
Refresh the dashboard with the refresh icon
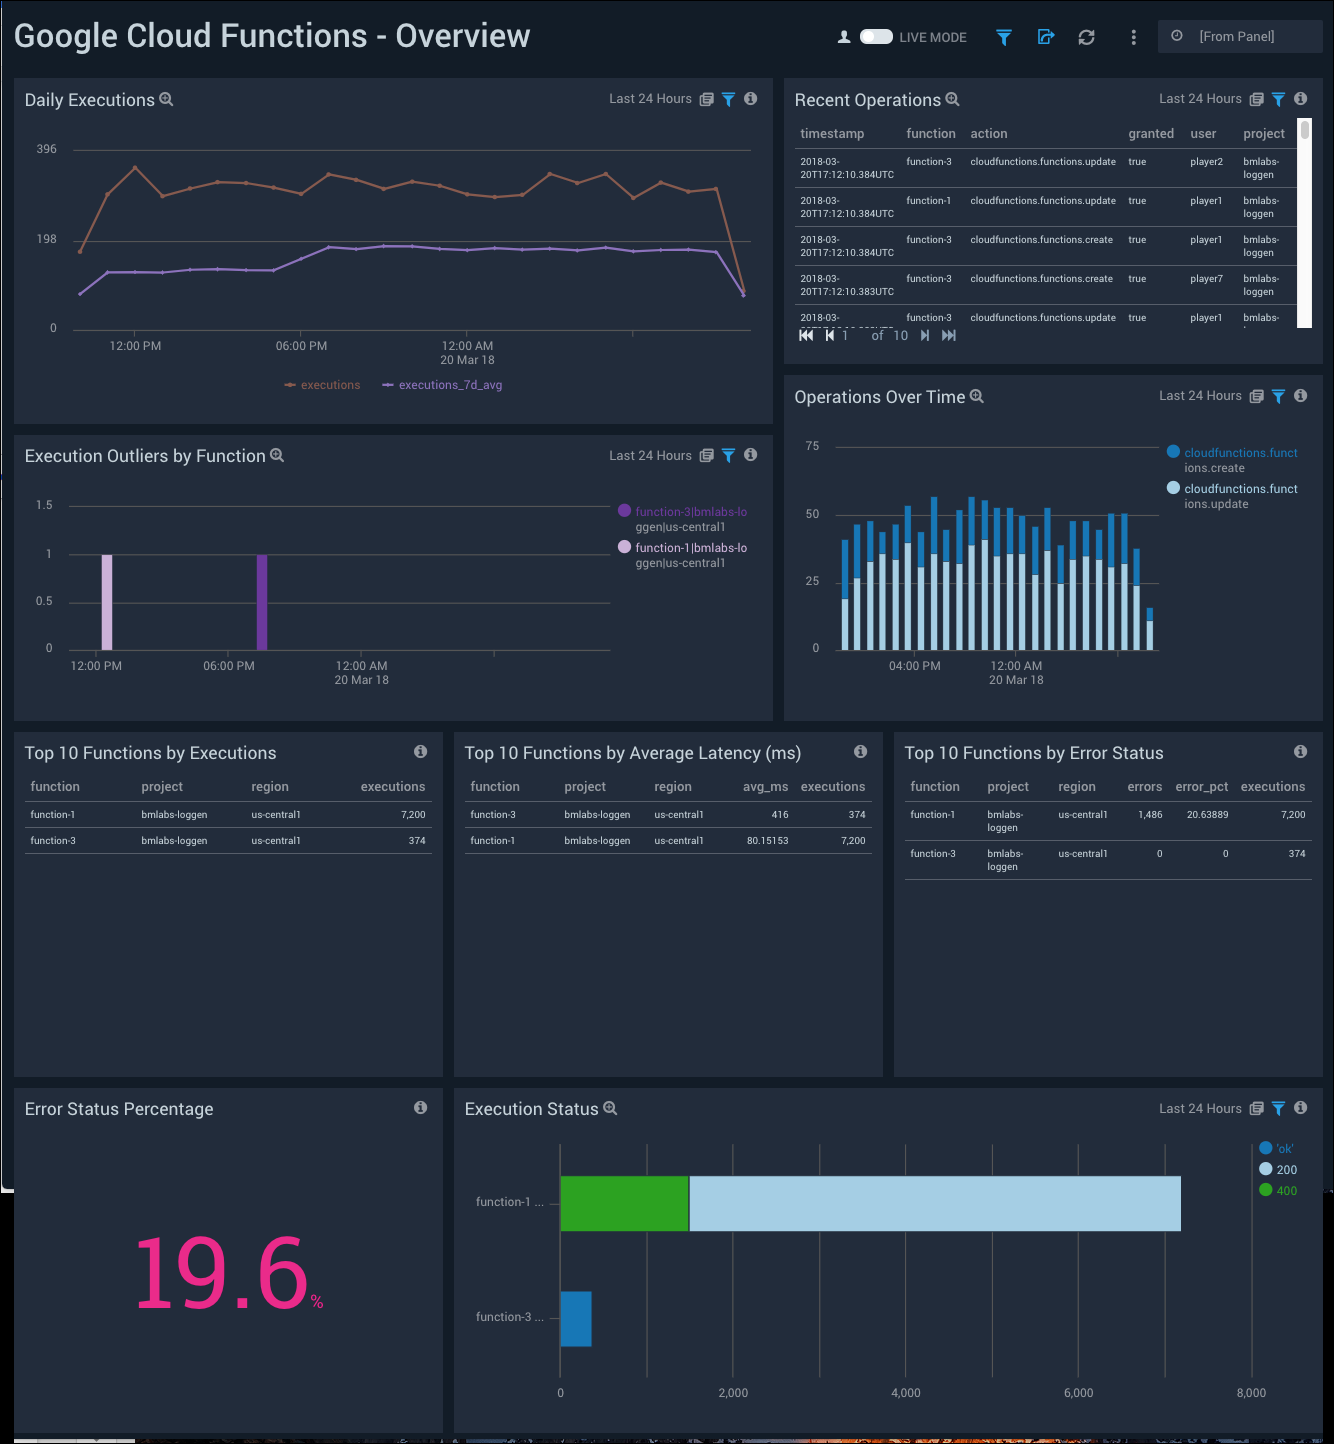tap(1086, 37)
